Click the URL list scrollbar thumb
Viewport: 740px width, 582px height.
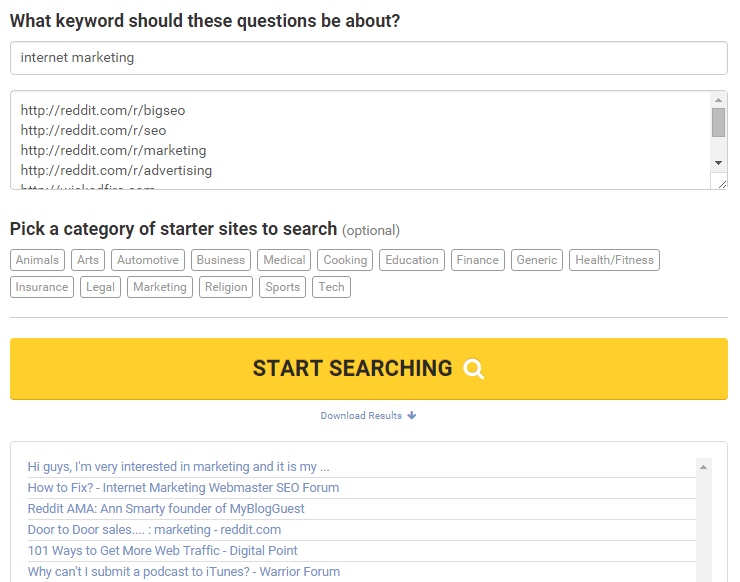[718, 123]
